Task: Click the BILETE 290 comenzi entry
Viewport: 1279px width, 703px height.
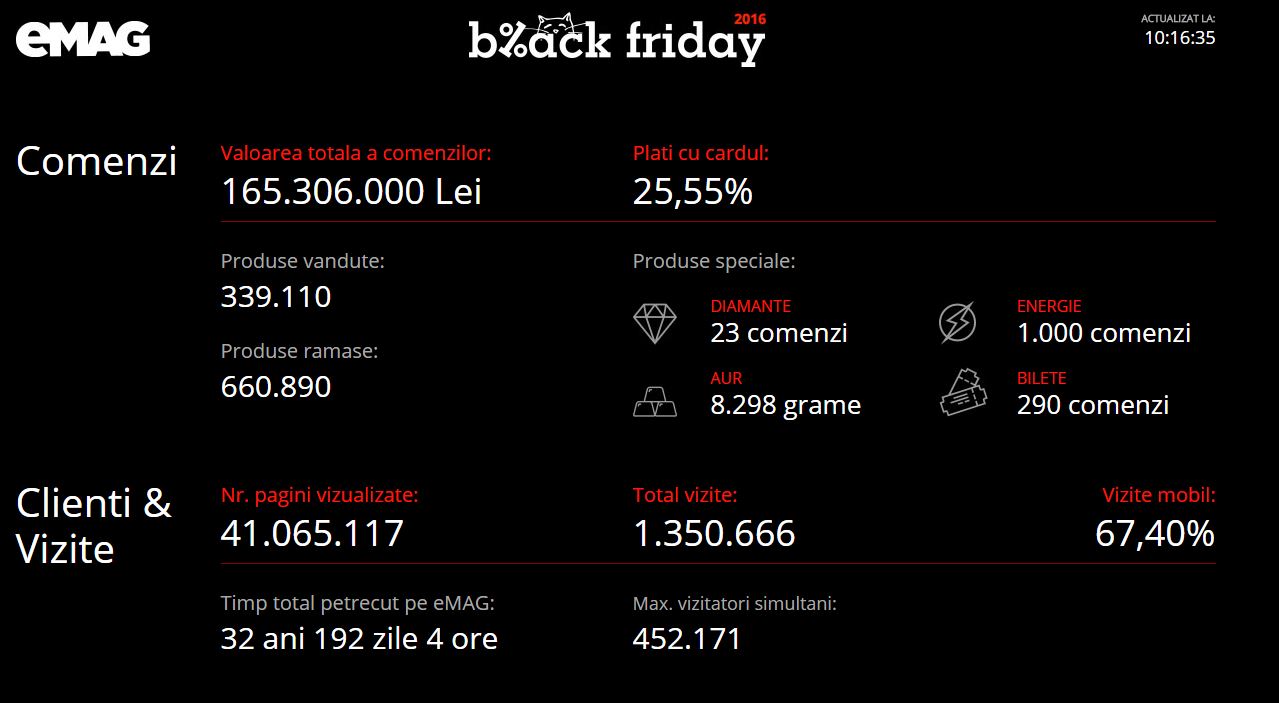Action: coord(1093,394)
